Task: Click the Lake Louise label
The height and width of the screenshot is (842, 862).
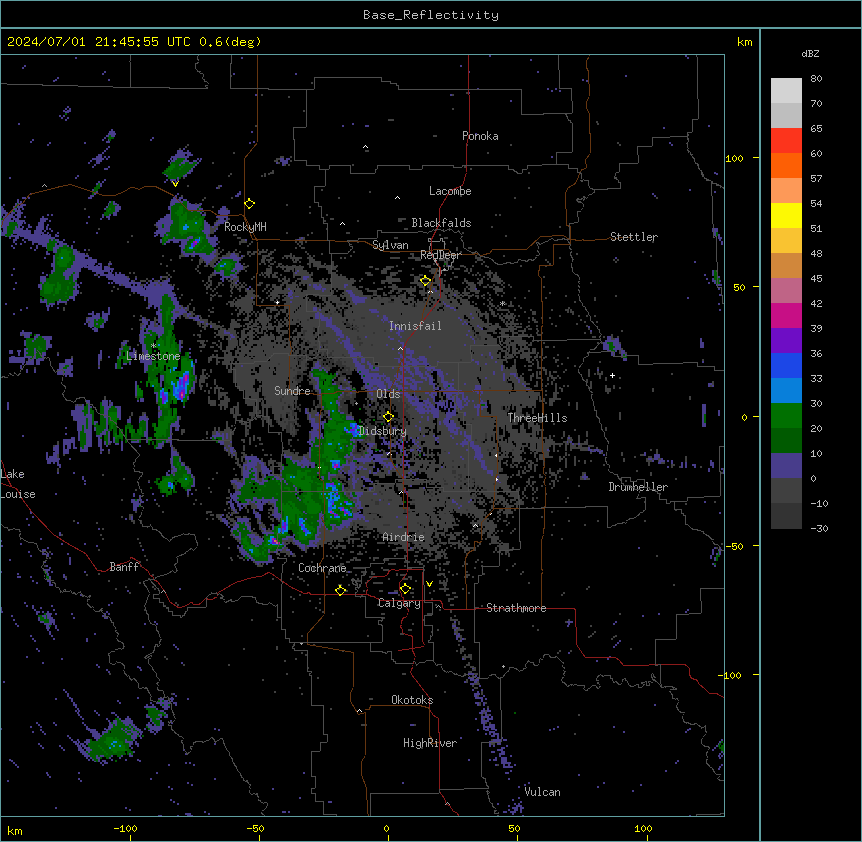Action: pyautogui.click(x=18, y=484)
